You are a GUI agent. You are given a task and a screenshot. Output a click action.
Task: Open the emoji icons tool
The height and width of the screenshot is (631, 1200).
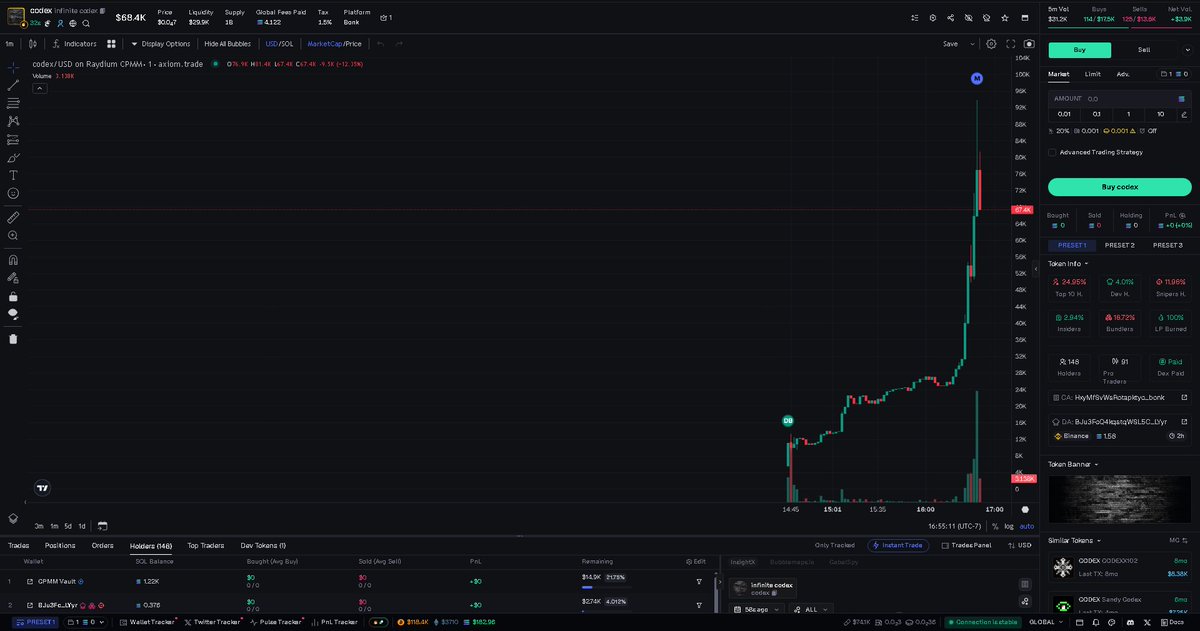[x=13, y=193]
